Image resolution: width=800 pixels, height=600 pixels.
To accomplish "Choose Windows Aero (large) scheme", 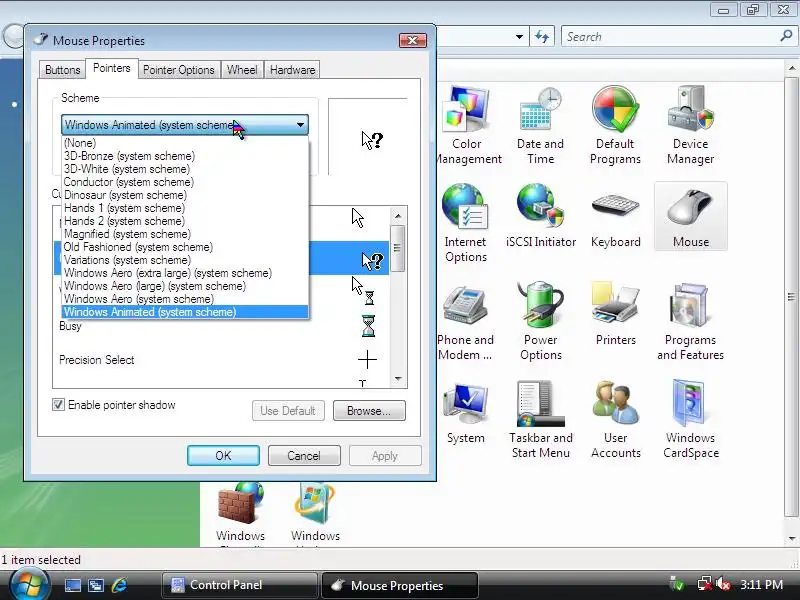I will click(x=185, y=286).
